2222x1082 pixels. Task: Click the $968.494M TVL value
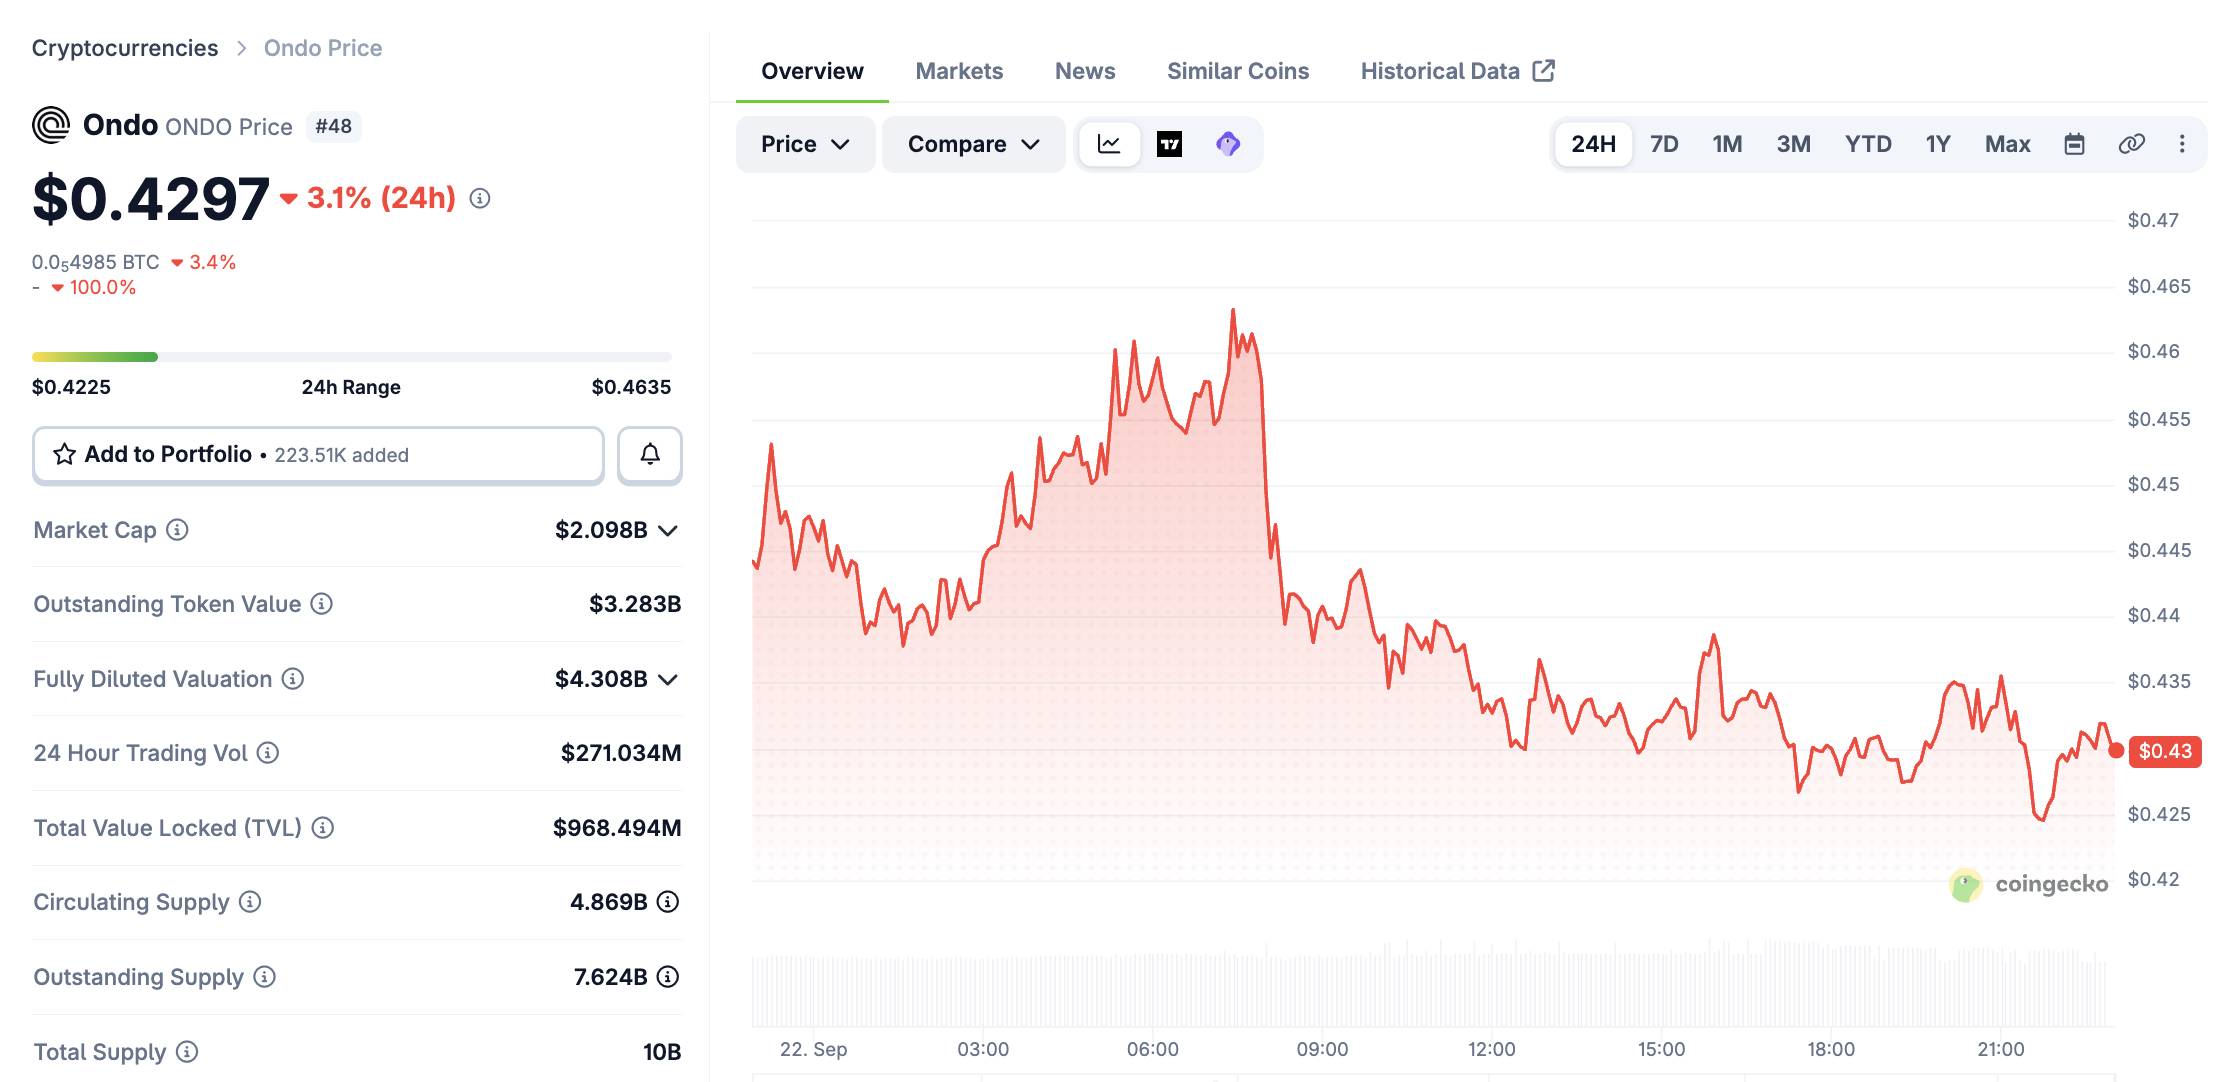tap(617, 828)
